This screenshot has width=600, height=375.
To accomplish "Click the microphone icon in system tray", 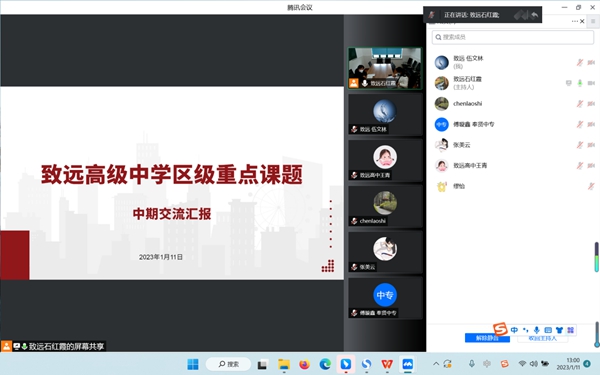I will pos(472,364).
